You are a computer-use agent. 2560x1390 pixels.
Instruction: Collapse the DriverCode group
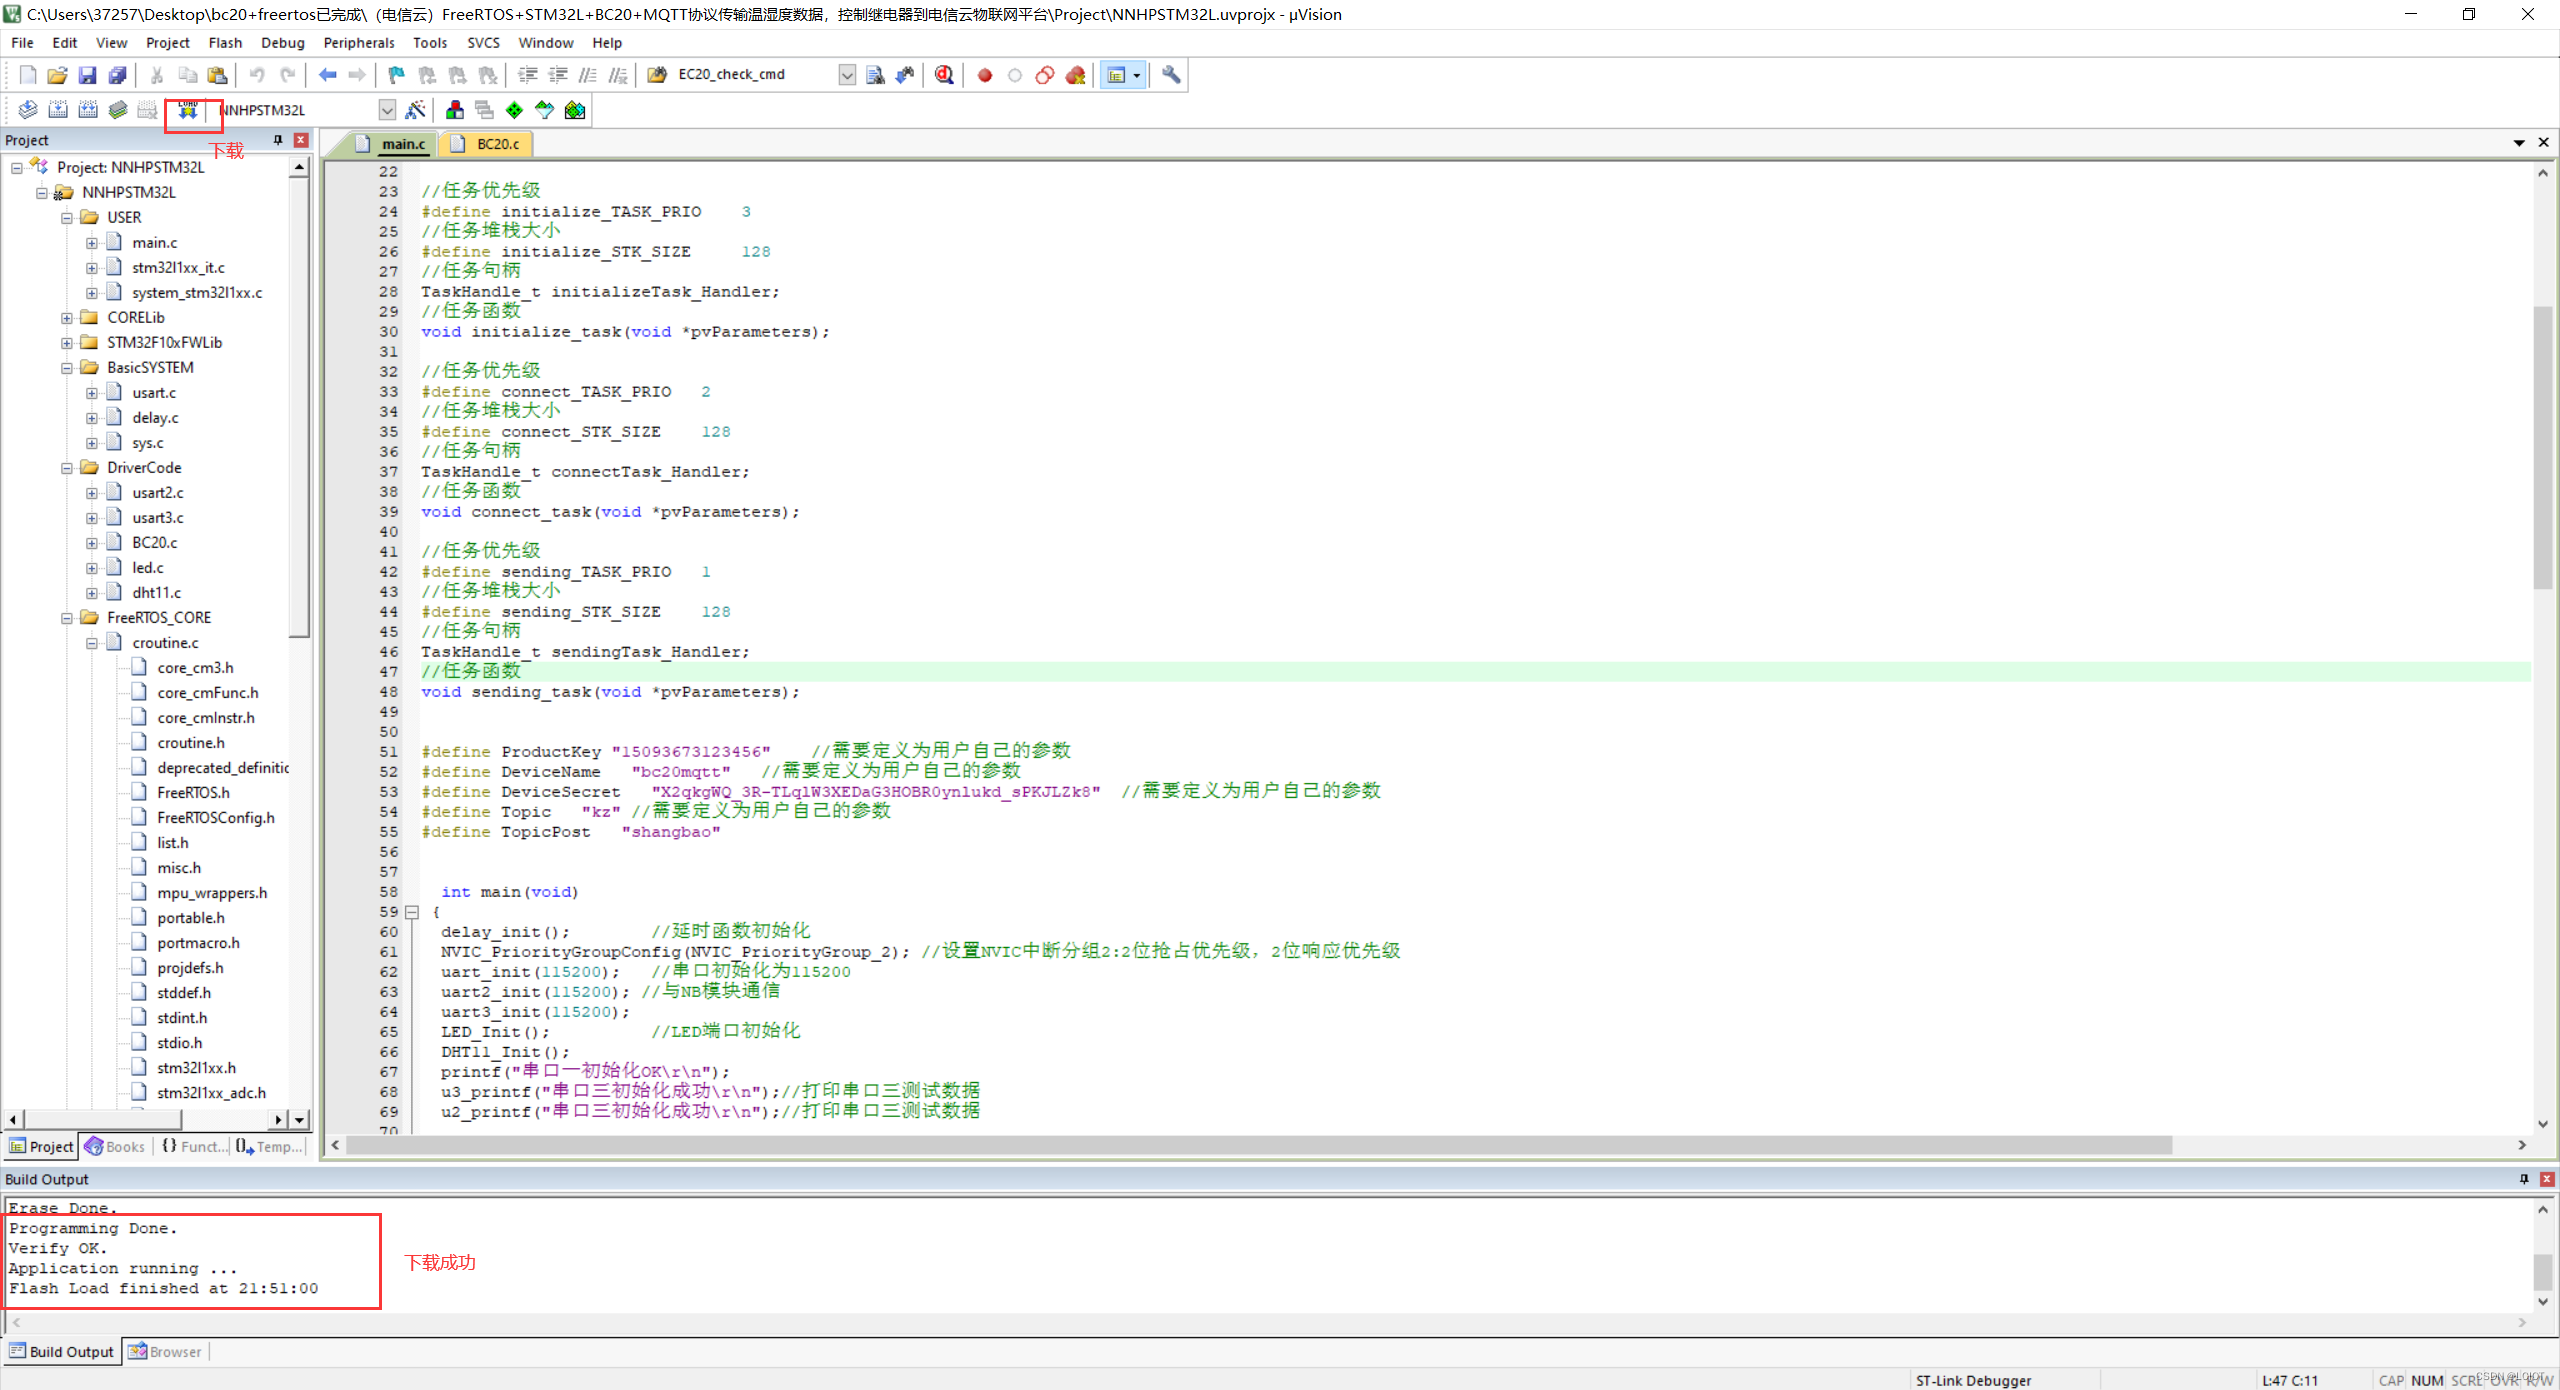[x=67, y=468]
